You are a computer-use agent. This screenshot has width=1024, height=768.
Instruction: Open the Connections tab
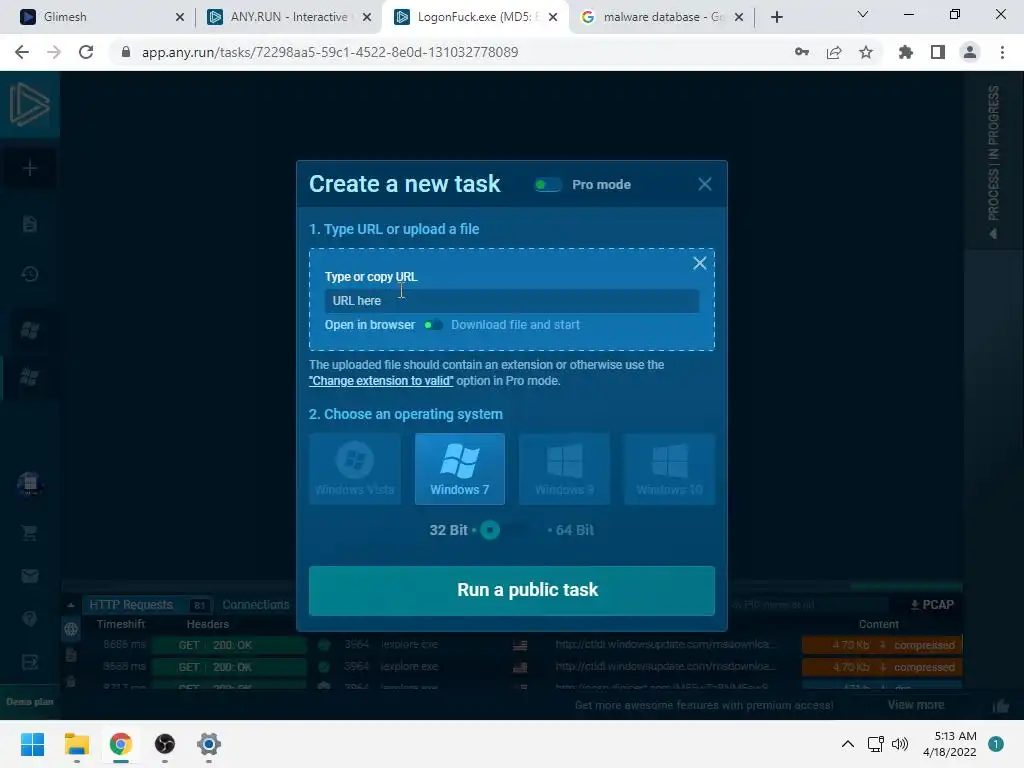click(255, 605)
